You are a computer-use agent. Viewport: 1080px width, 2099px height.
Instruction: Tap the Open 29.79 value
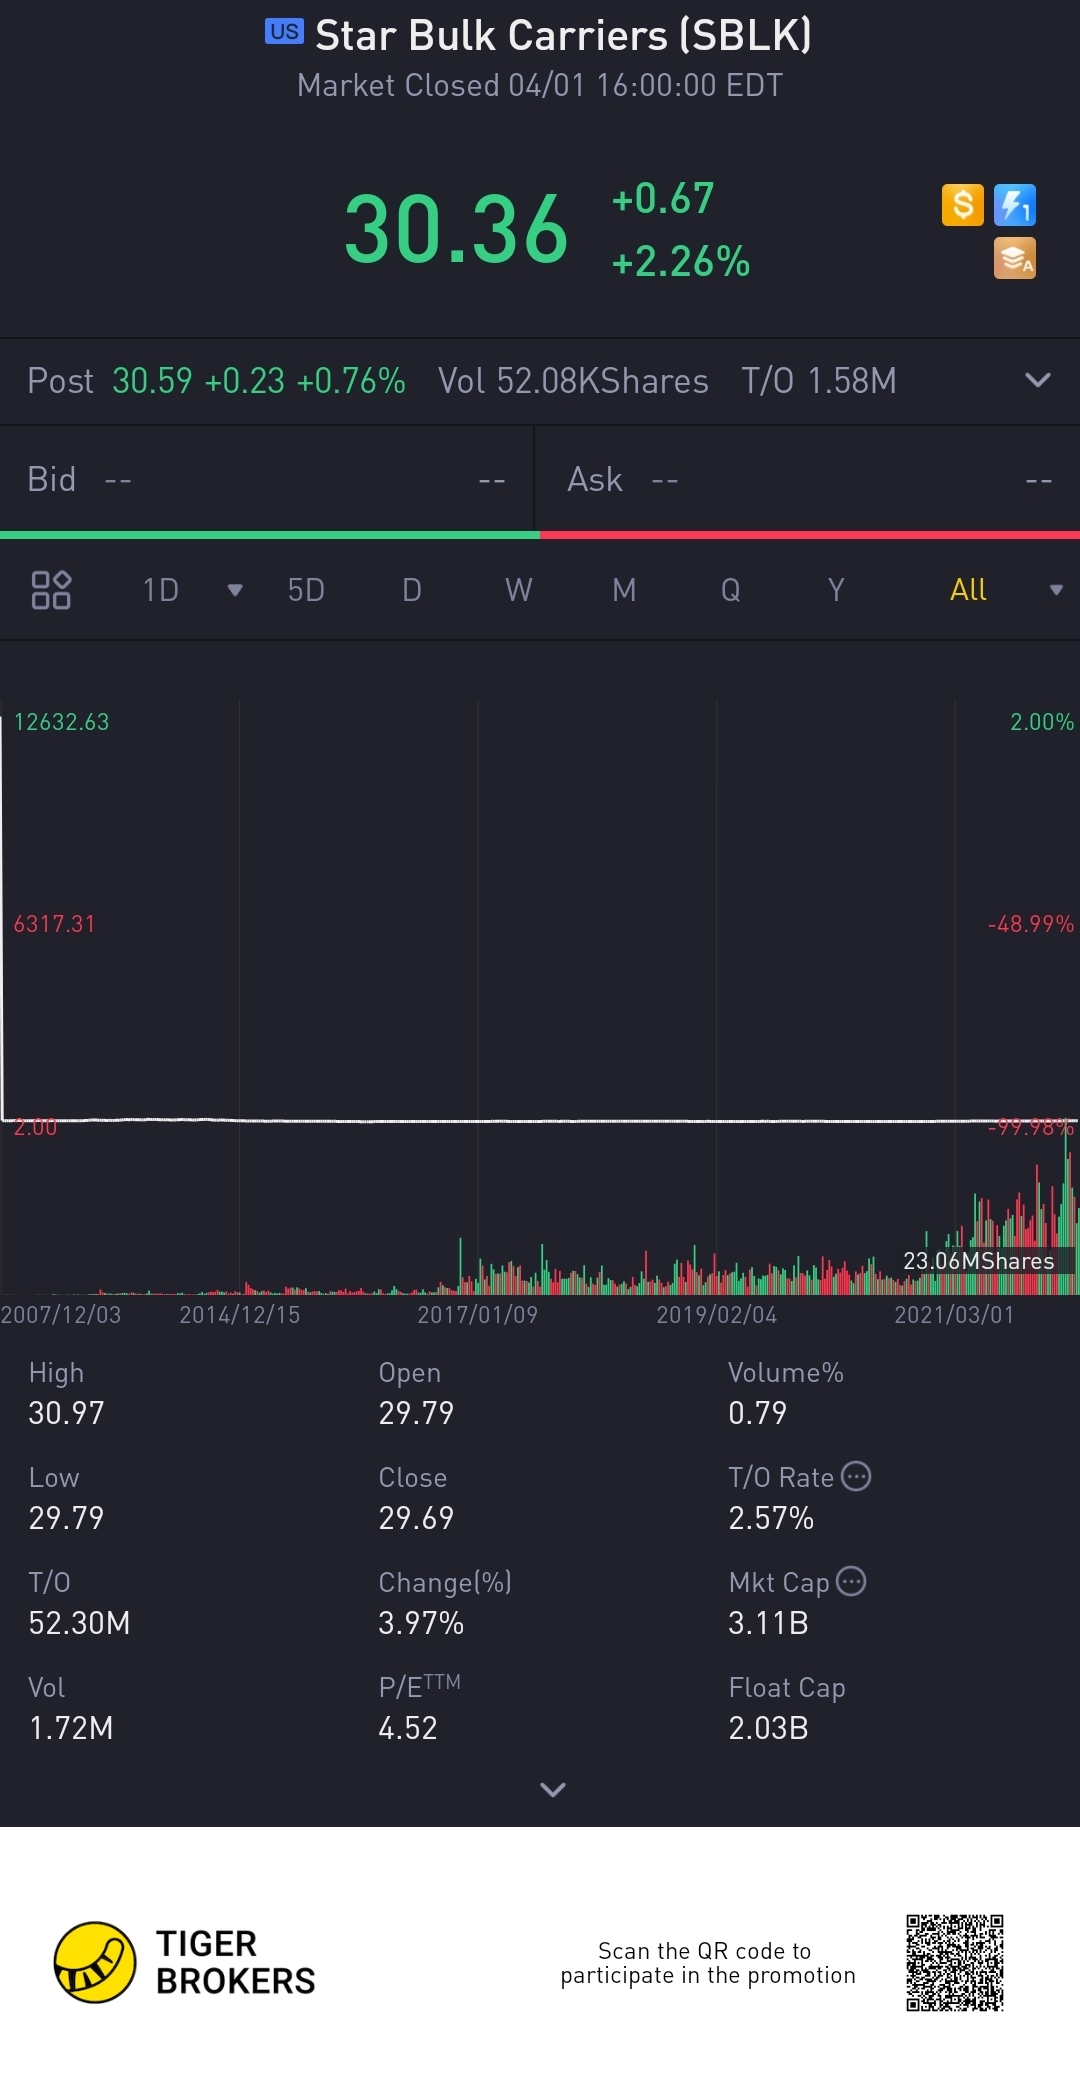point(417,1413)
